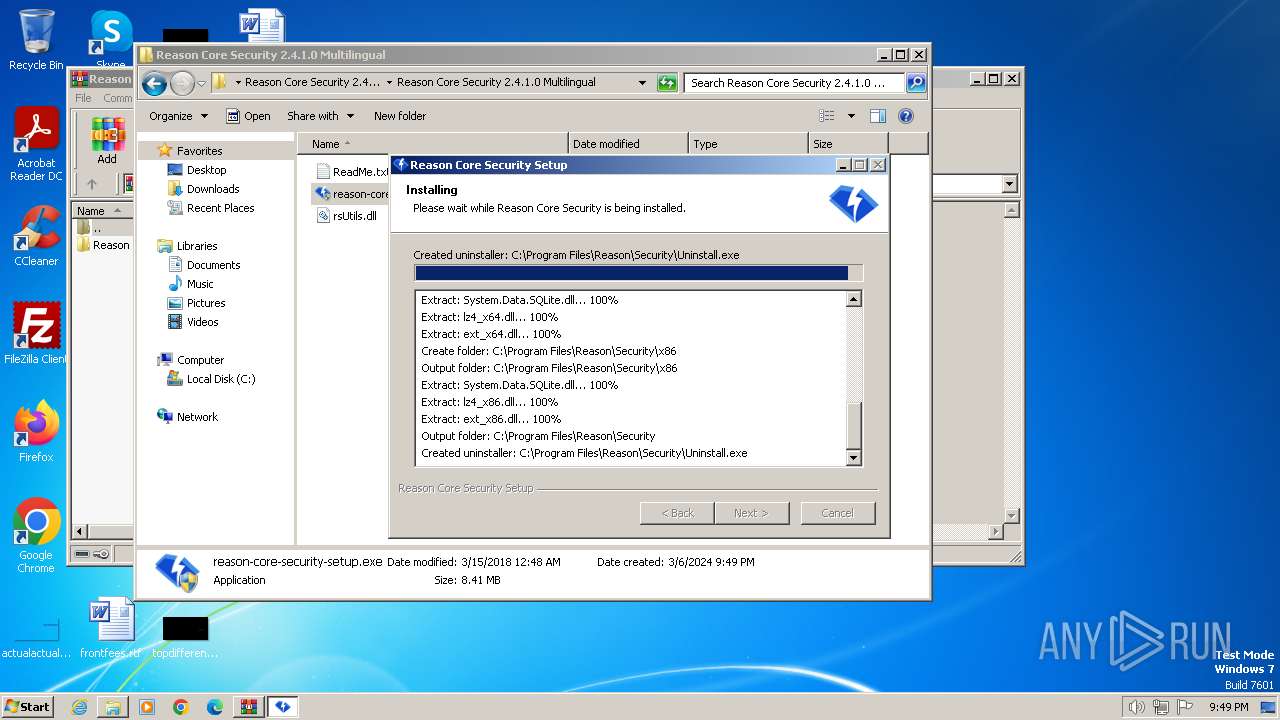Viewport: 1280px width, 720px height.
Task: Select the Reason folder in WinRAR
Action: (x=104, y=245)
